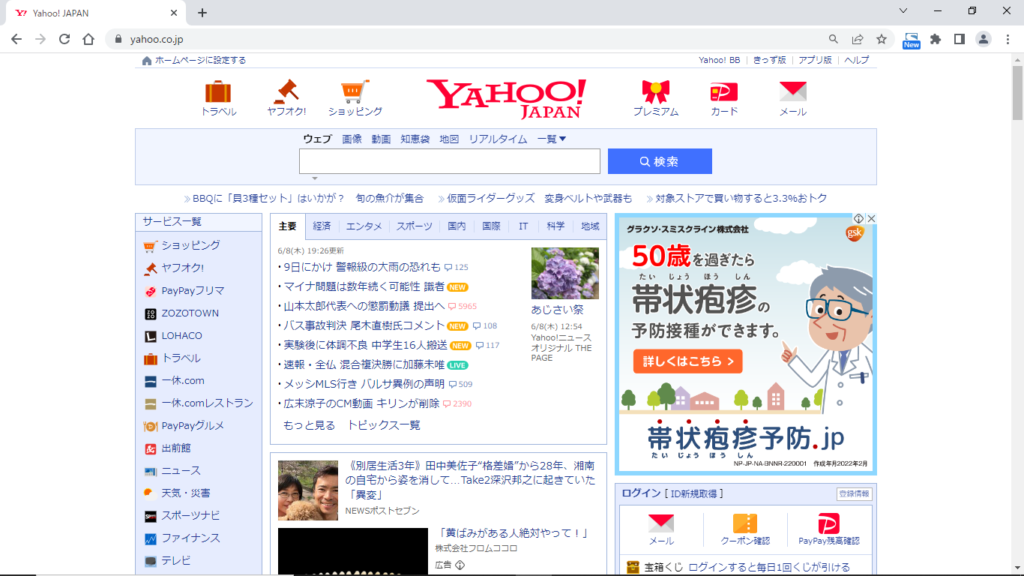This screenshot has height=576, width=1024.
Task: Select the リアルタイム search type
Action: click(x=498, y=139)
